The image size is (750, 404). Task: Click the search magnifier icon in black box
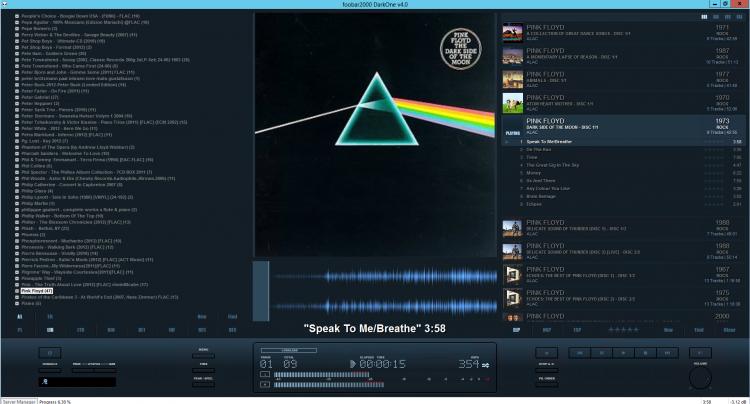(x=45, y=382)
